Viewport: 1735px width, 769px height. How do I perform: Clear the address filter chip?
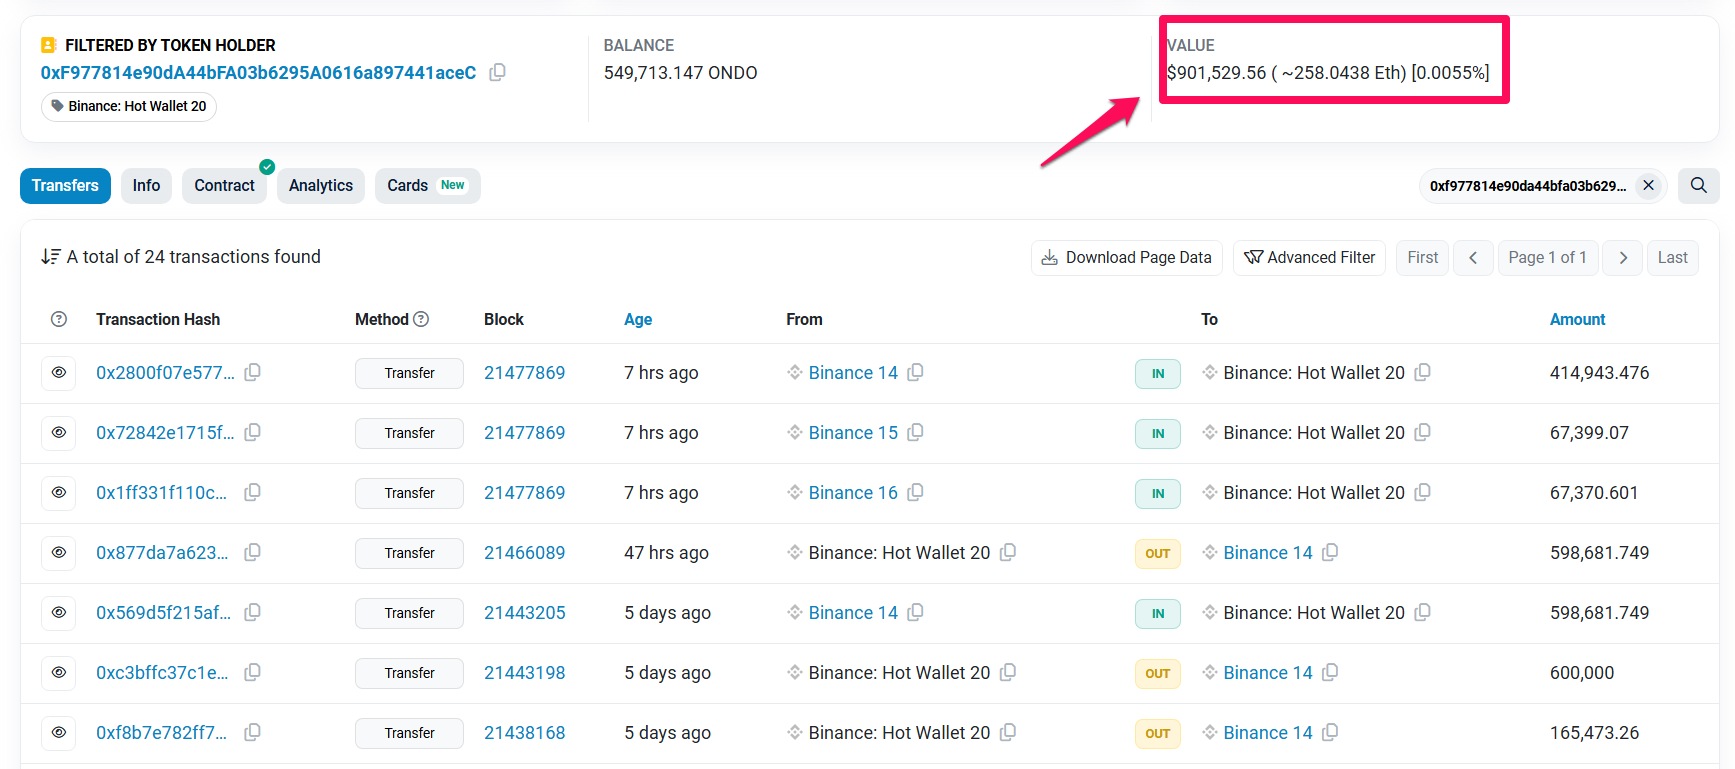click(1648, 185)
